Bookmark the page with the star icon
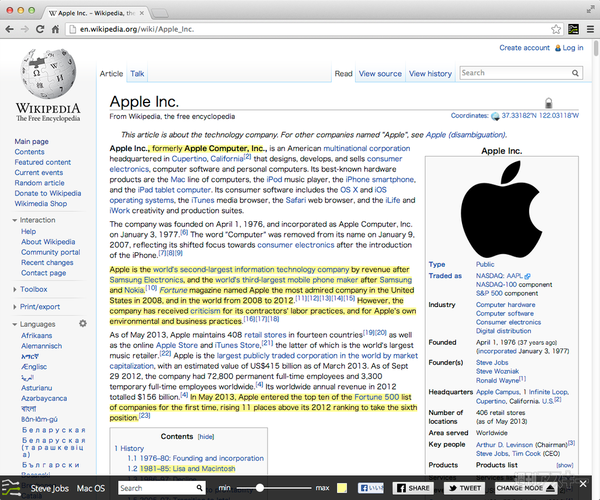Viewport: 600px width, 500px height. click(x=556, y=29)
